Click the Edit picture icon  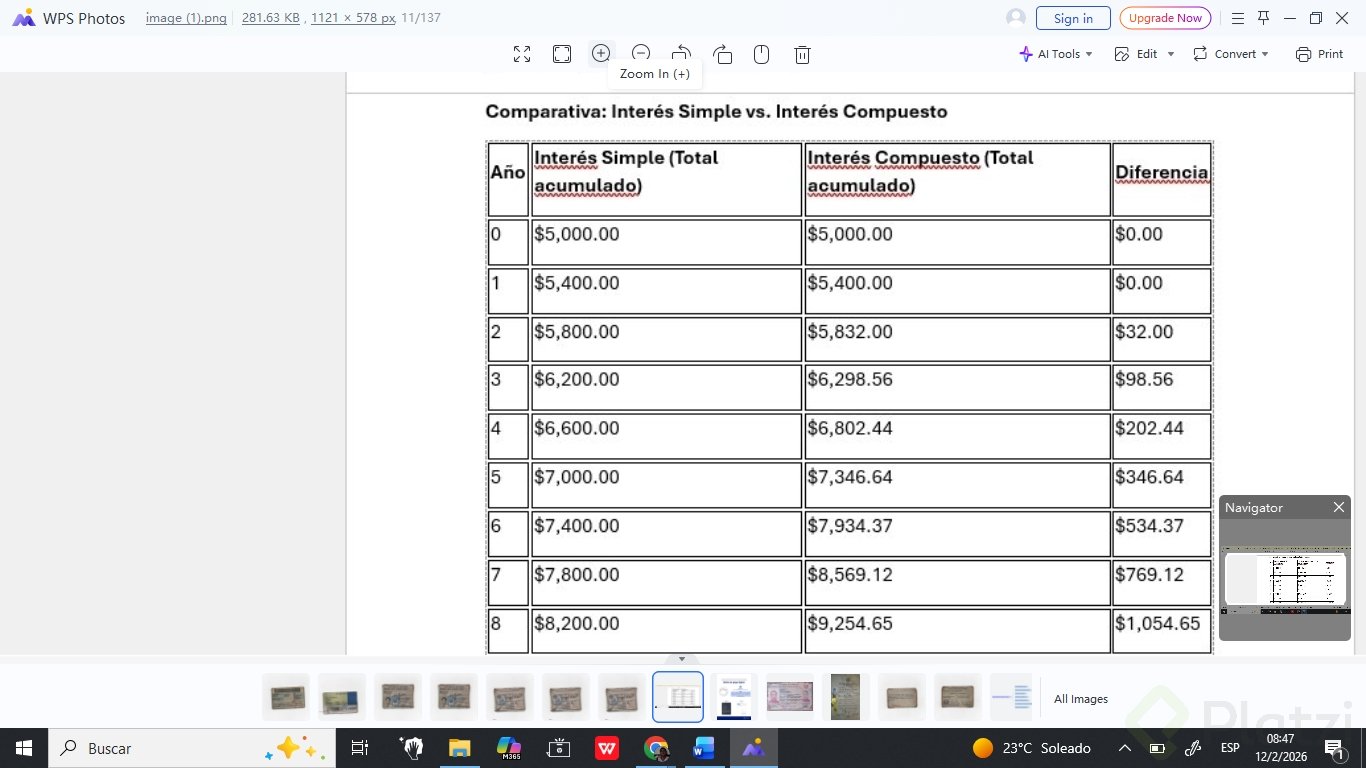tap(1122, 54)
